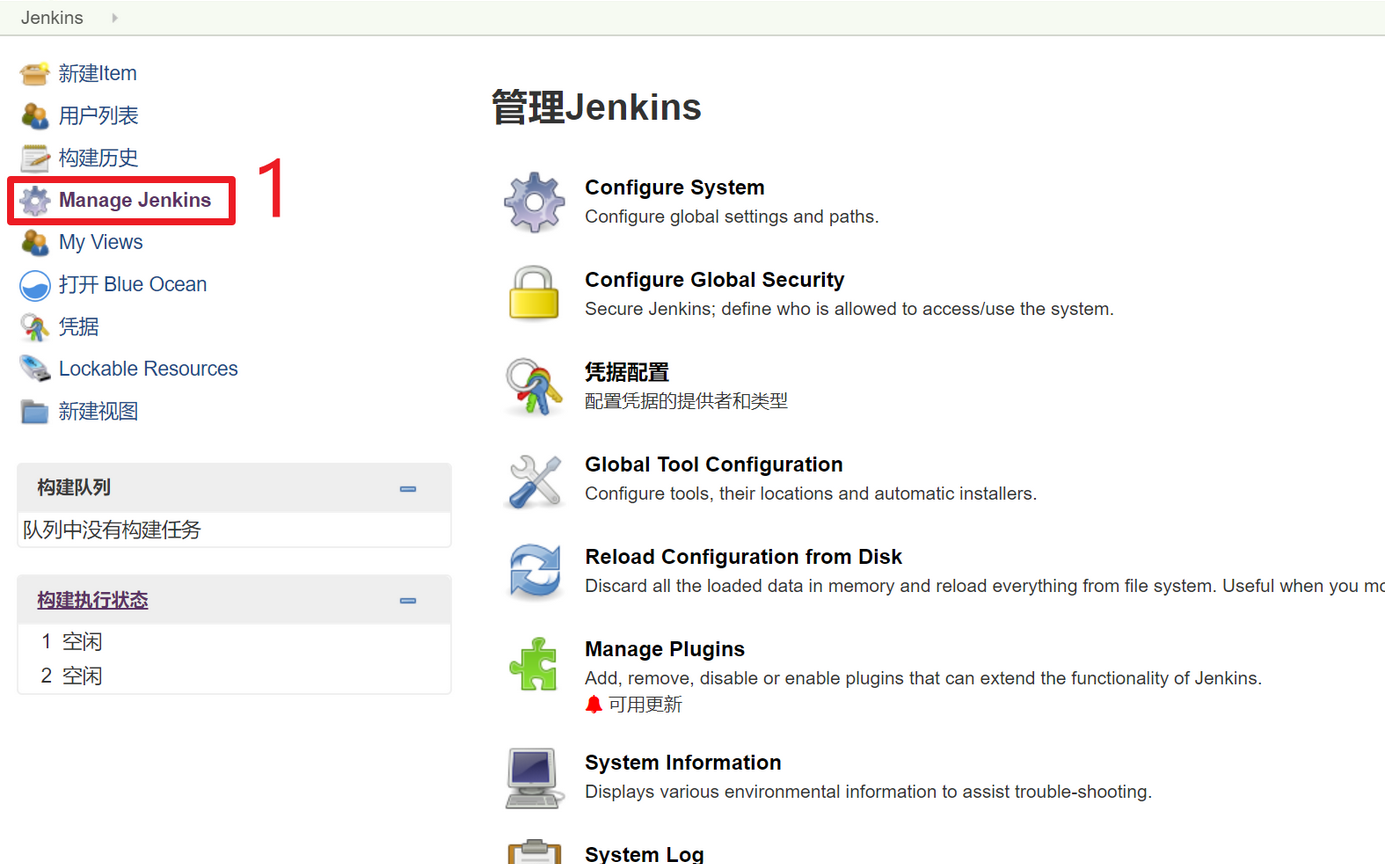Image resolution: width=1385 pixels, height=864 pixels.
Task: Open Manage Plugins page
Action: tap(665, 649)
